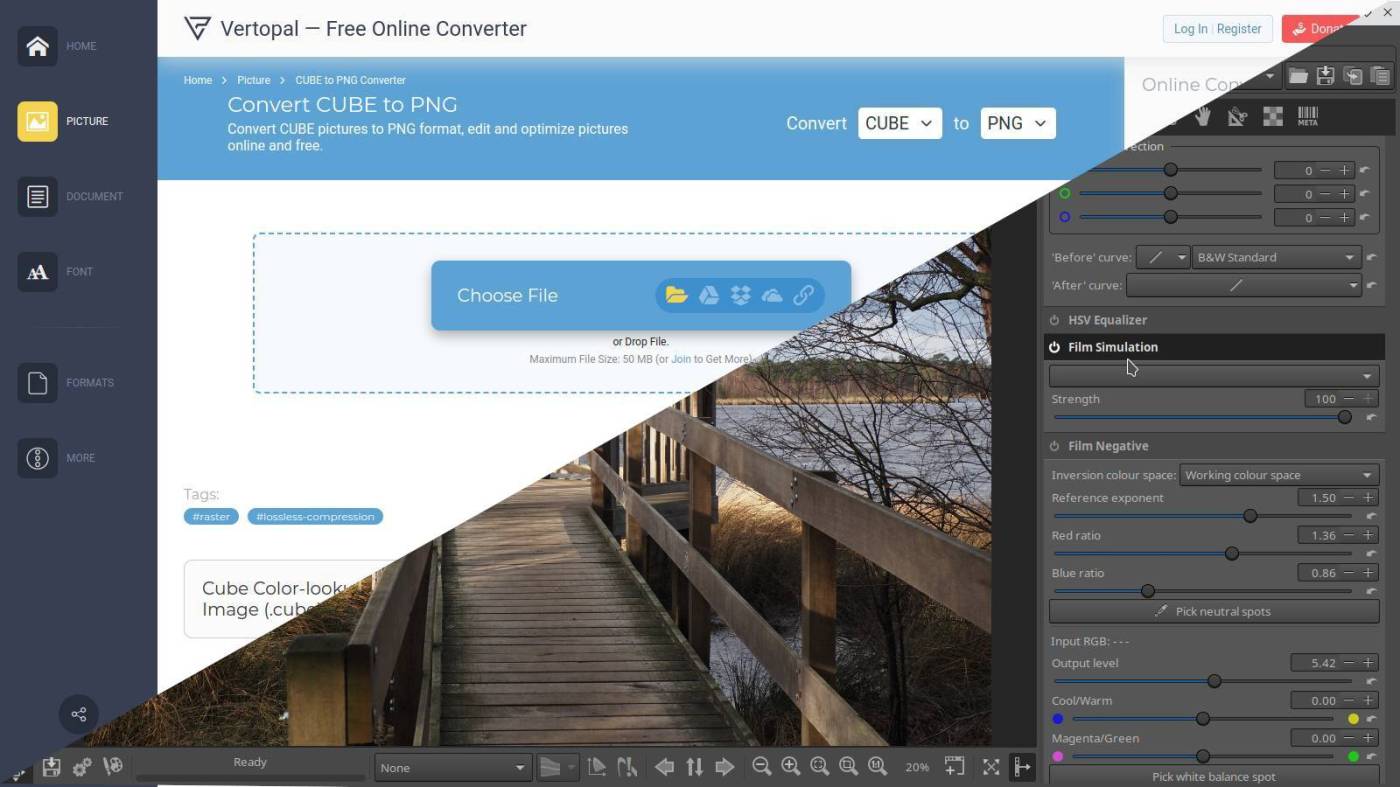1400x787 pixels.
Task: Go to next image with right arrow
Action: click(725, 767)
